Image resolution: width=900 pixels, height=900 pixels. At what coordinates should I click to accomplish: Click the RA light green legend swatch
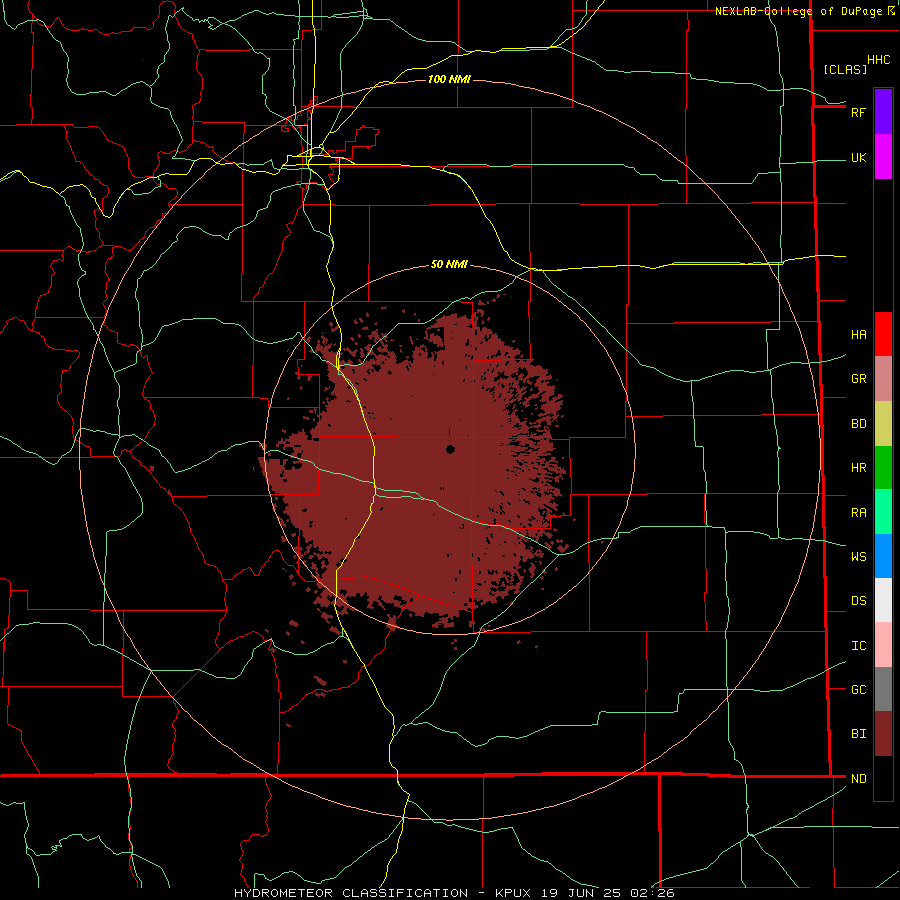pyautogui.click(x=883, y=512)
